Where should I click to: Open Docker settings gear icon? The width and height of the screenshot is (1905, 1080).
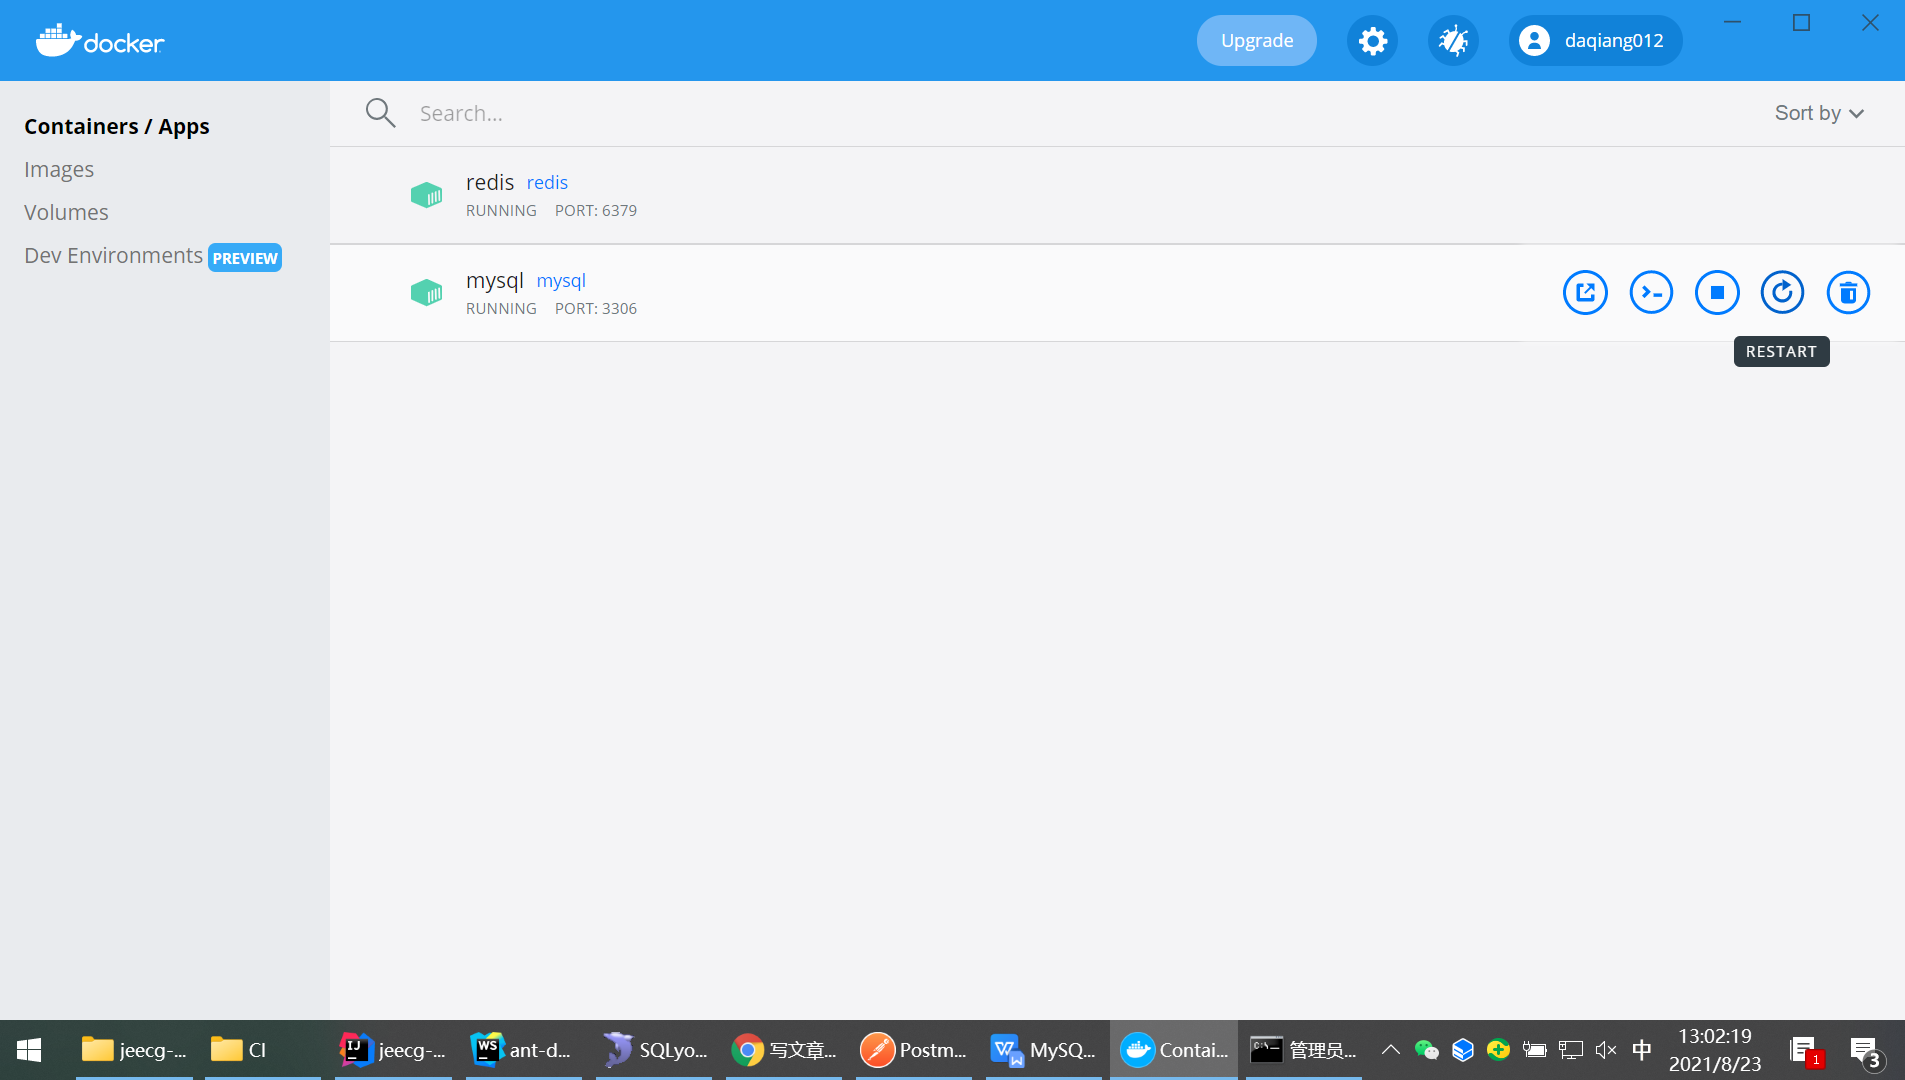(1372, 41)
